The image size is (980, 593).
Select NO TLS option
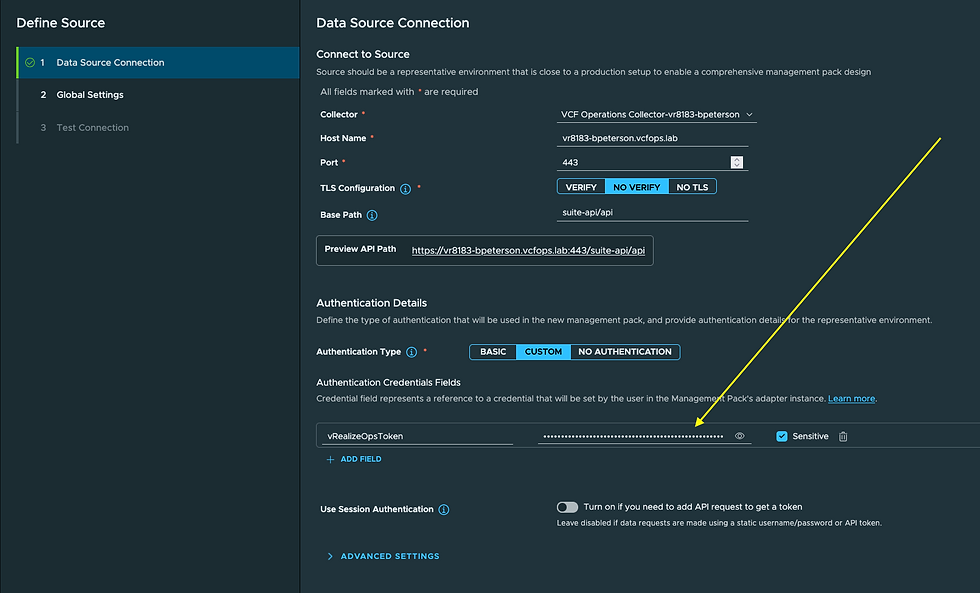(692, 187)
